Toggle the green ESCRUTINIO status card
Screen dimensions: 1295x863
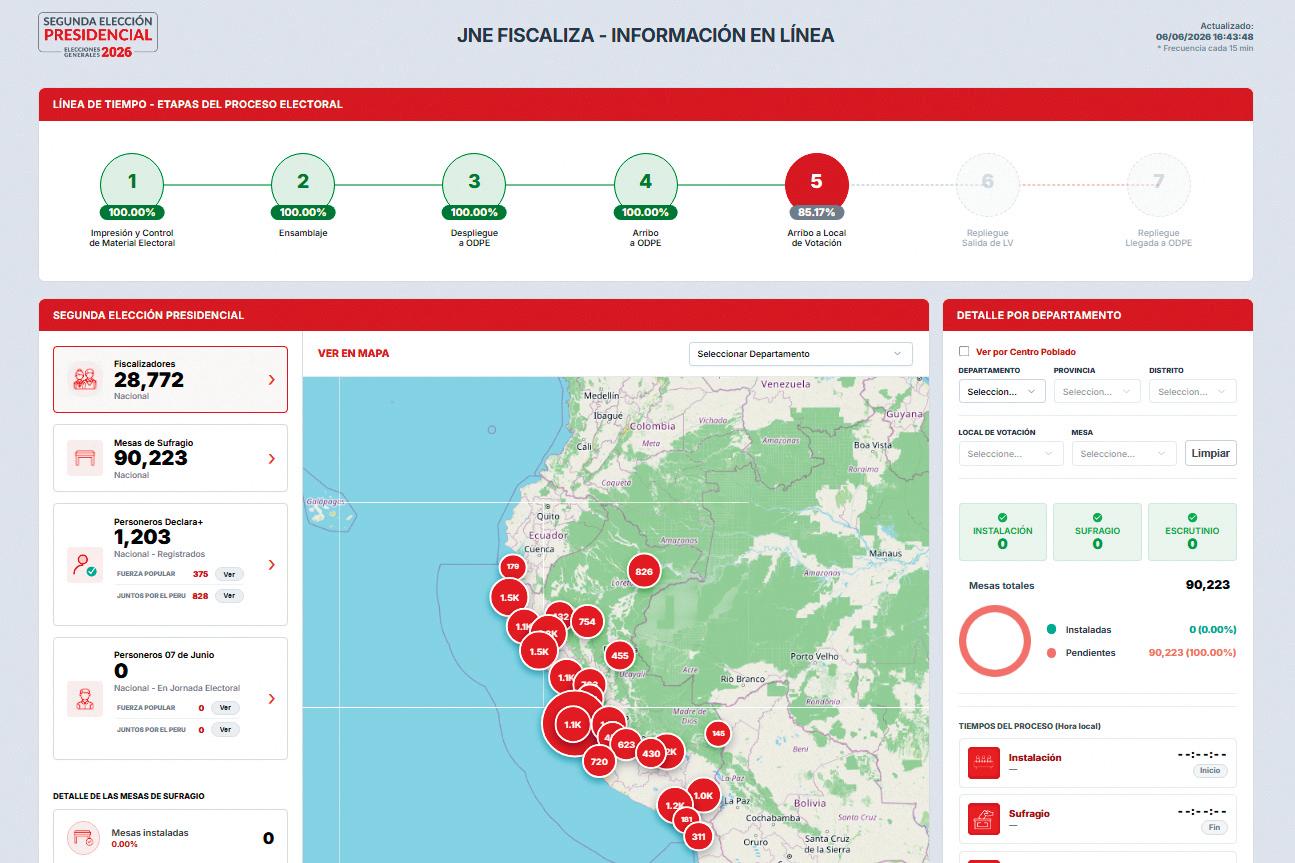pyautogui.click(x=1192, y=531)
